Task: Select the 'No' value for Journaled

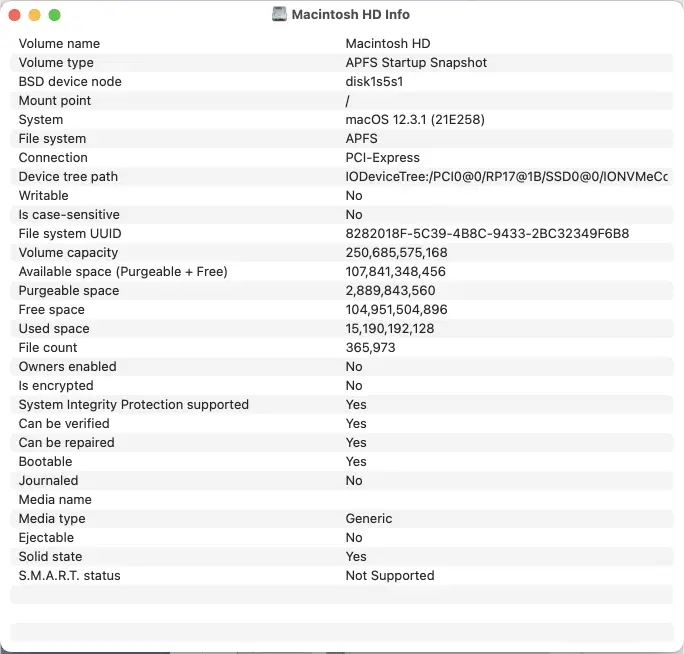Action: pyautogui.click(x=354, y=481)
